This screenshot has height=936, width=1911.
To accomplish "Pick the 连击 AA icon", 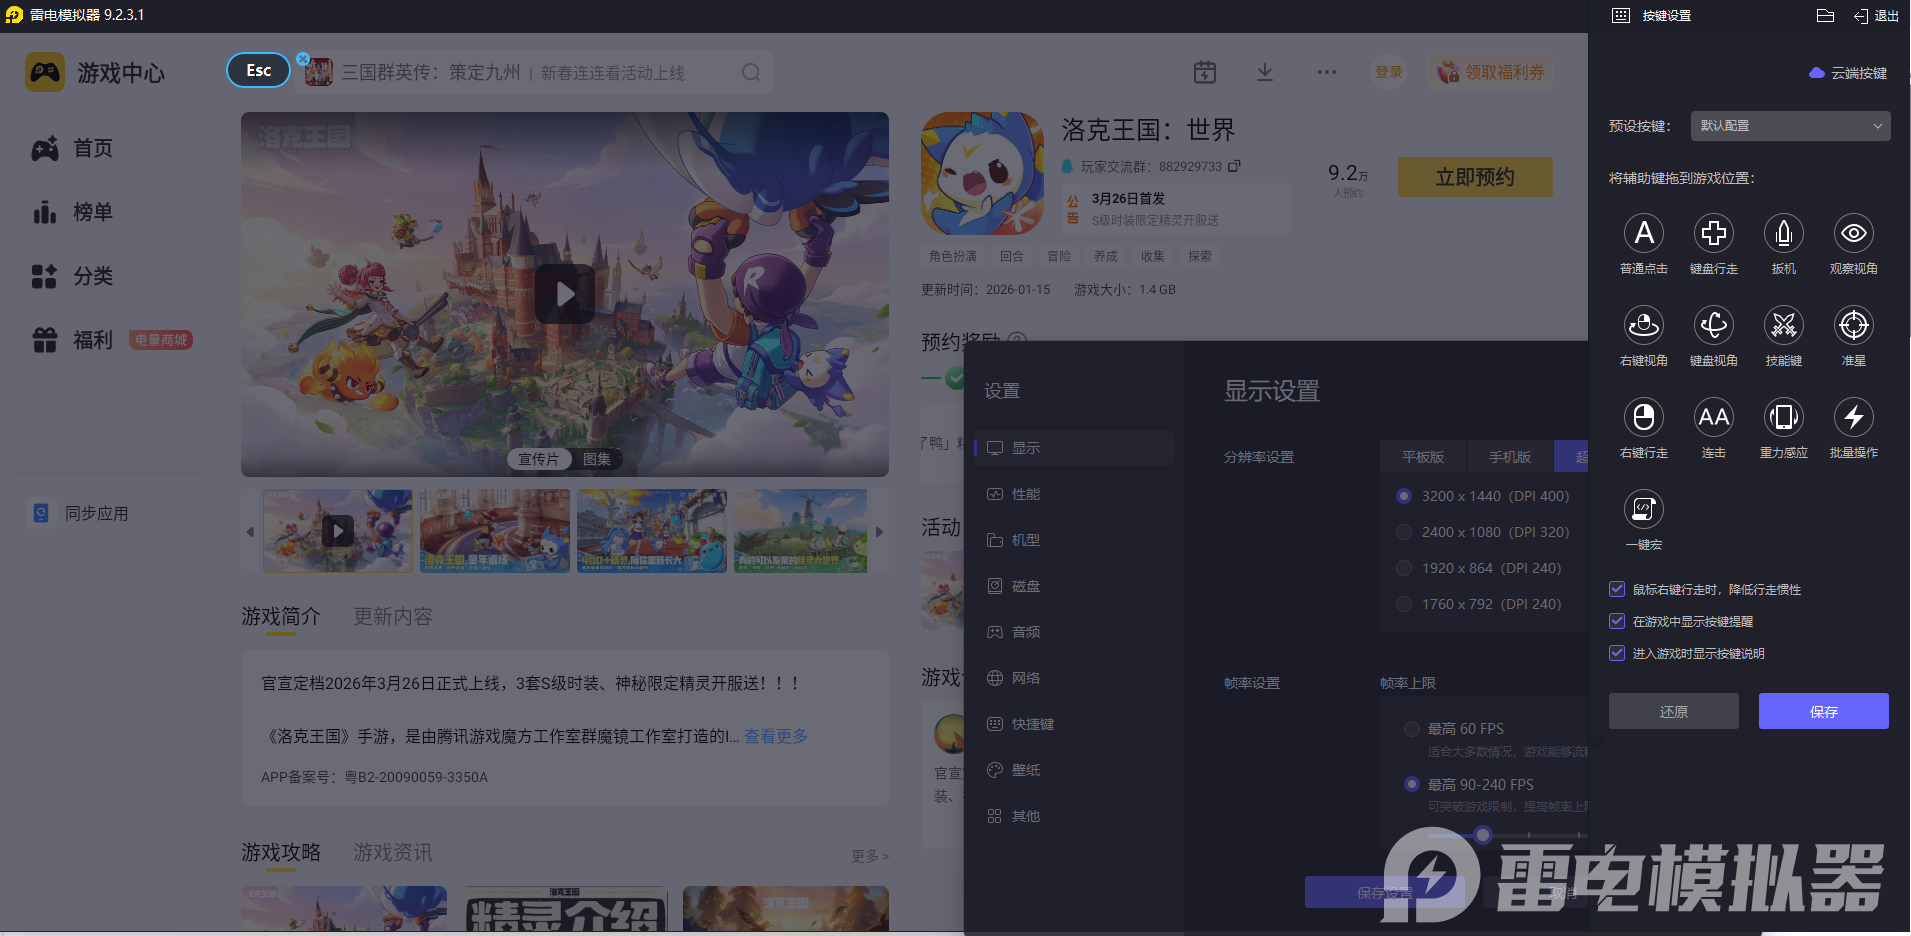I will click(x=1713, y=417).
